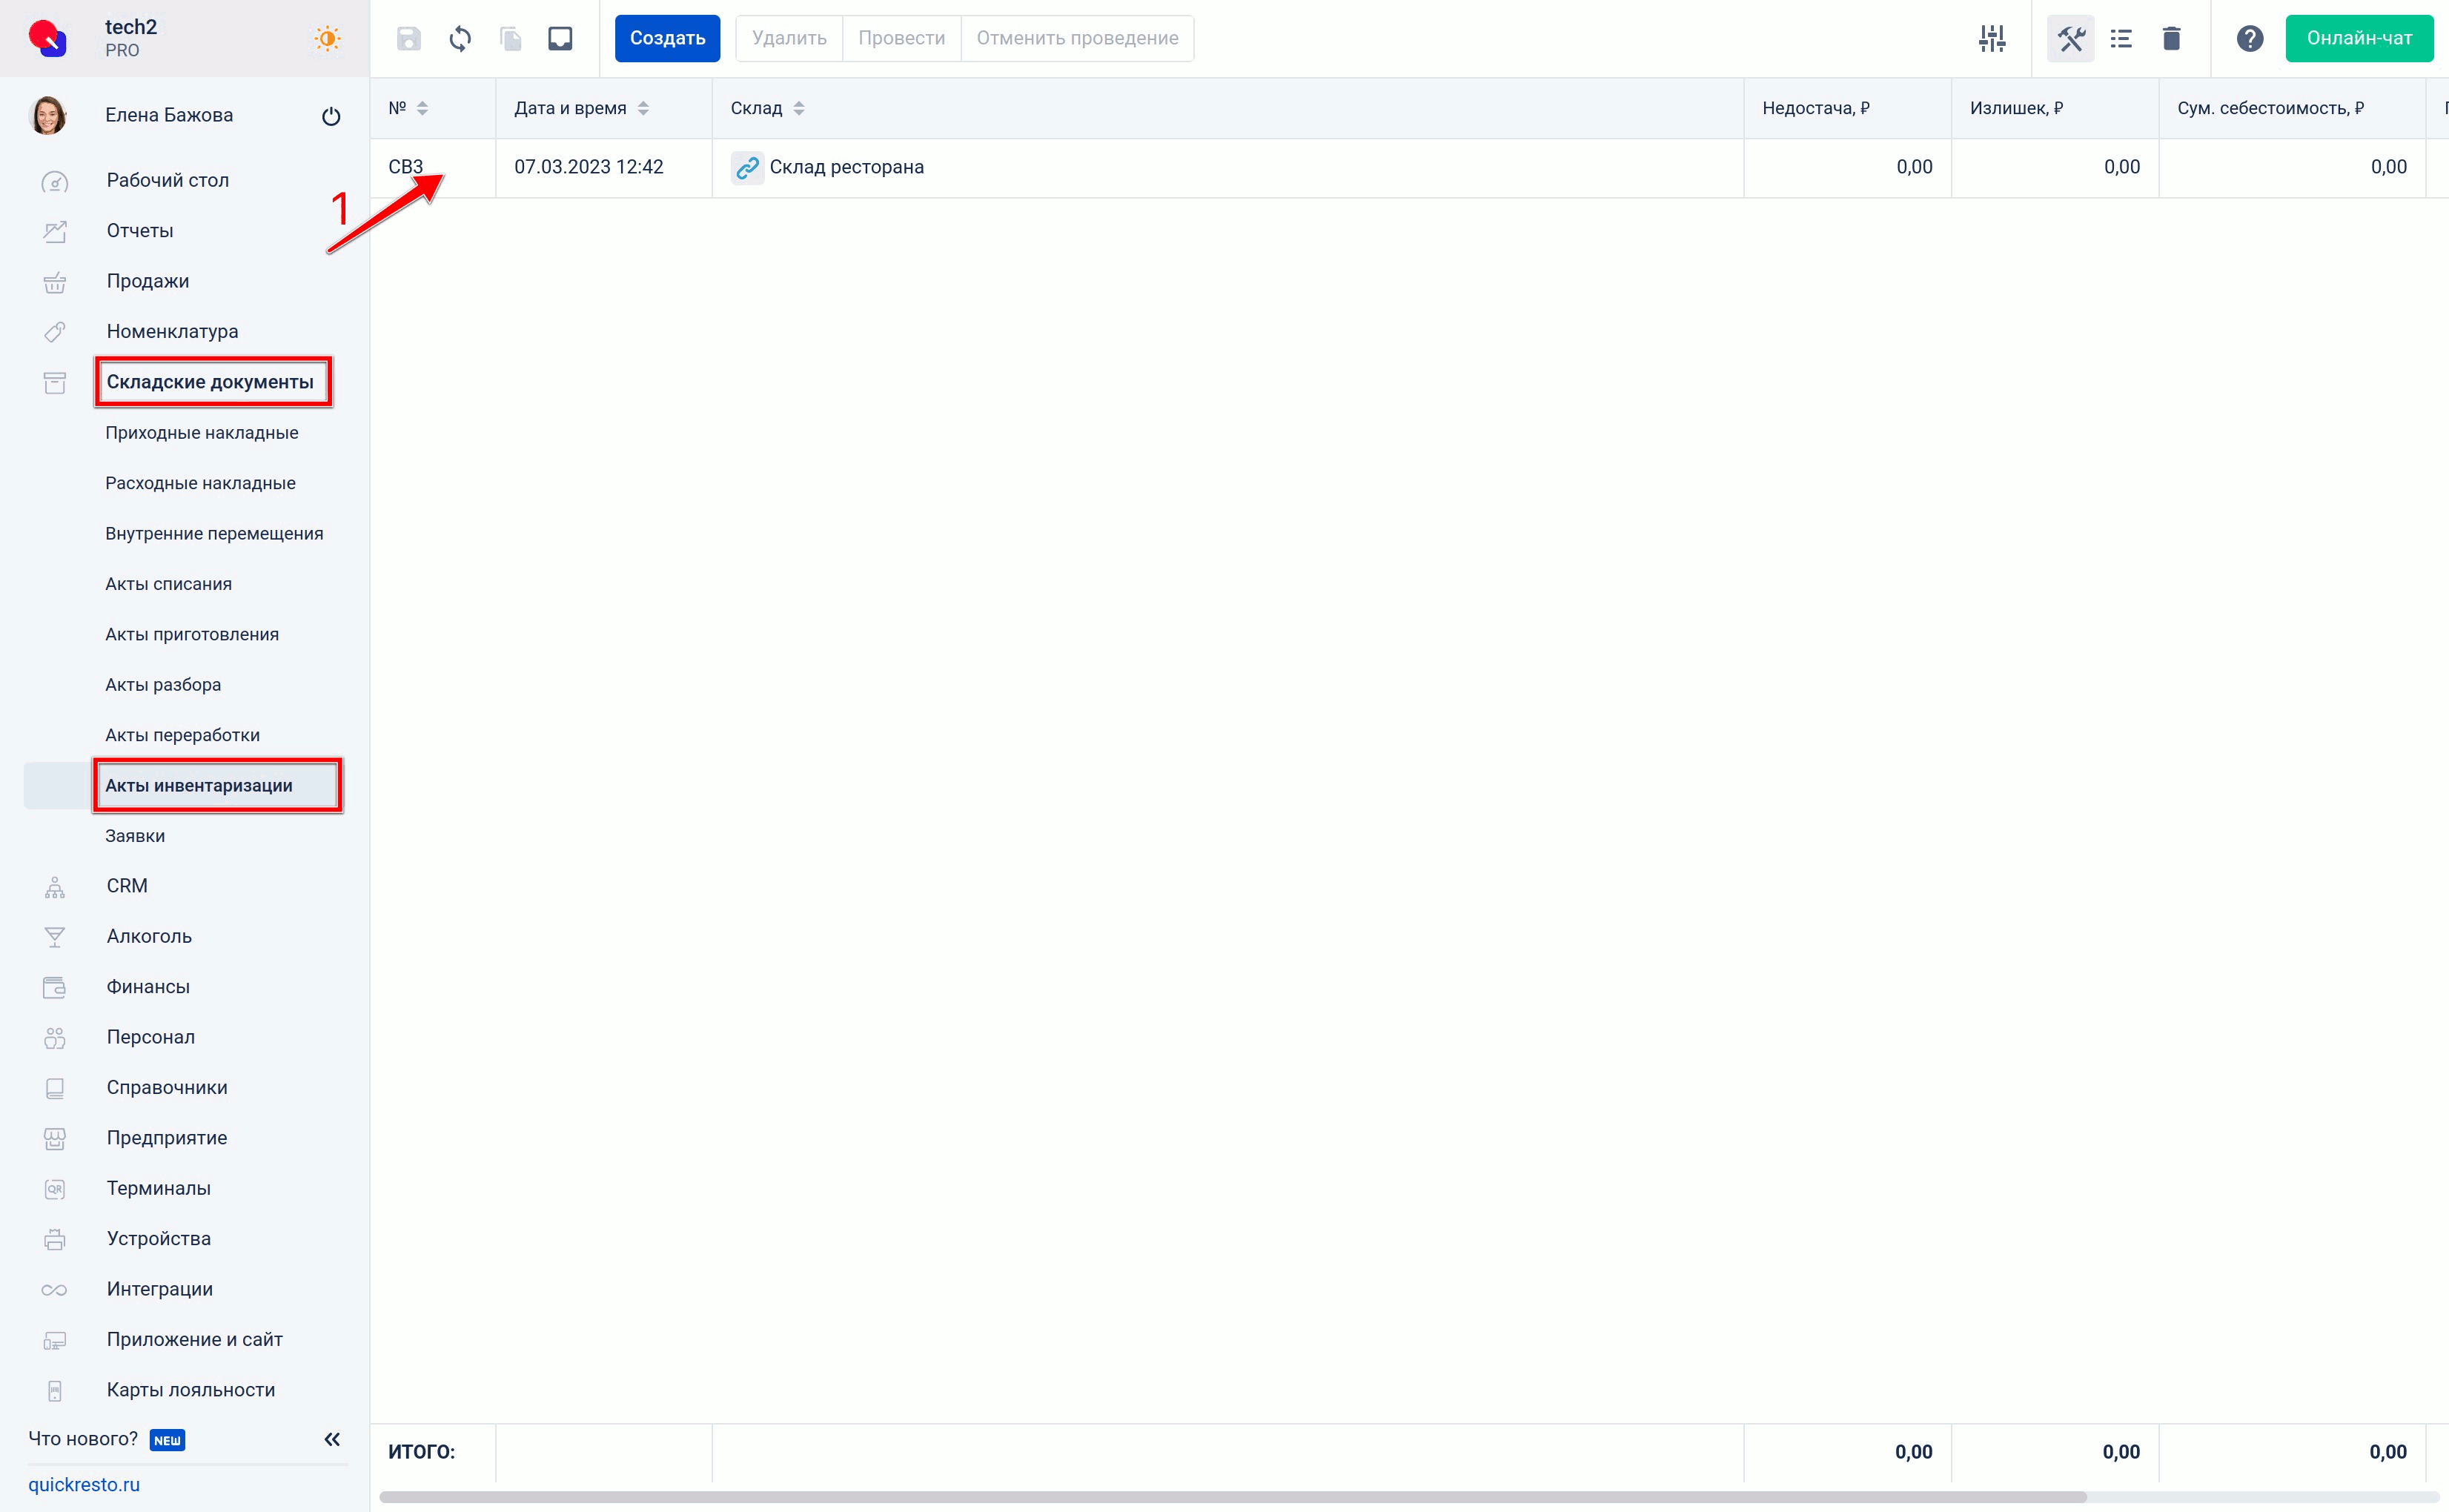2449x1512 pixels.
Task: Toggle the sun theme icon
Action: click(x=327, y=39)
